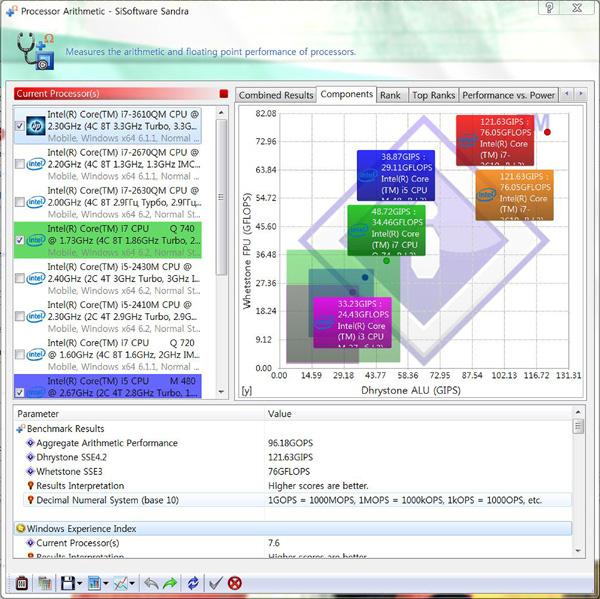Switch to Combined Results tab

276,95
